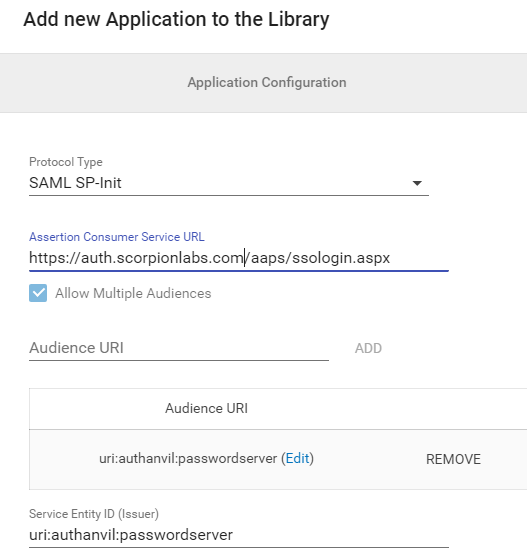This screenshot has width=527, height=549.
Task: Remove the uri:authanvil:passwordserver audience entry
Action: point(453,459)
